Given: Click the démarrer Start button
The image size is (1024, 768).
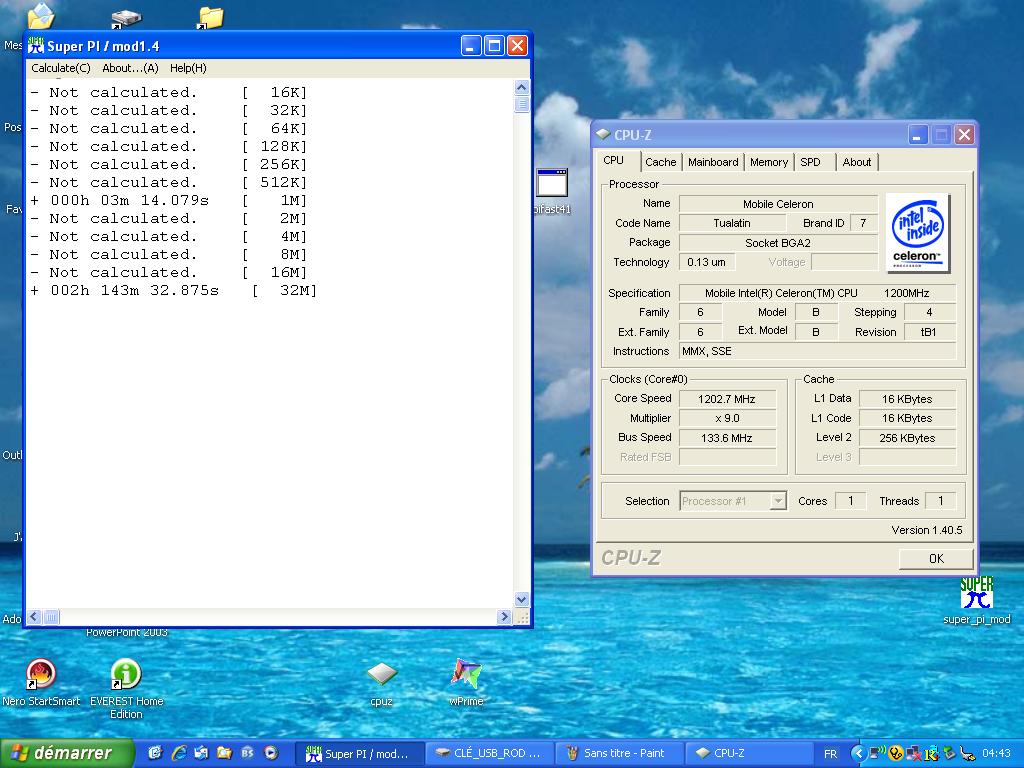Looking at the screenshot, I should click(67, 753).
